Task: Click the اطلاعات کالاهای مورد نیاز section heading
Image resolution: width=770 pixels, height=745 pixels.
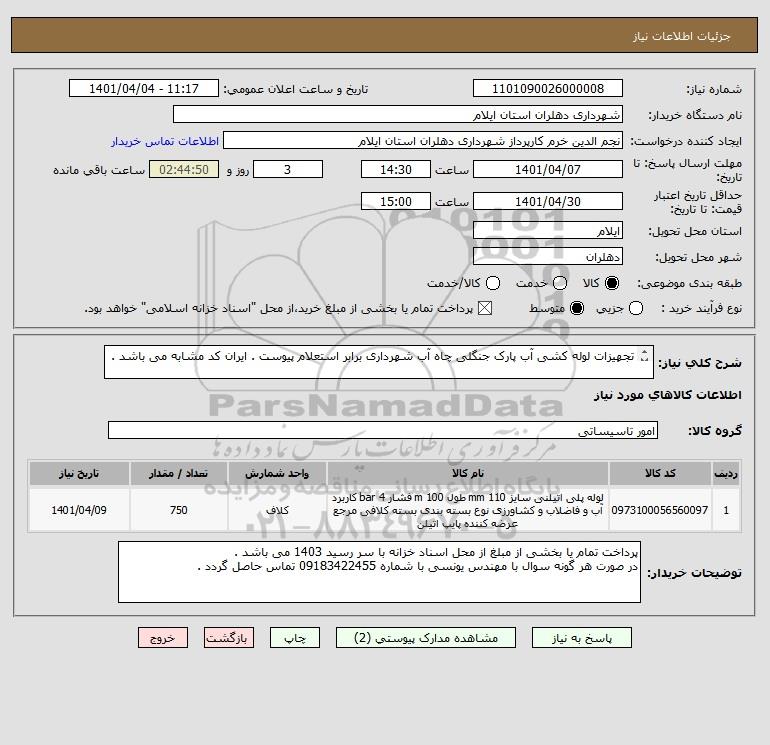Action: [668, 395]
